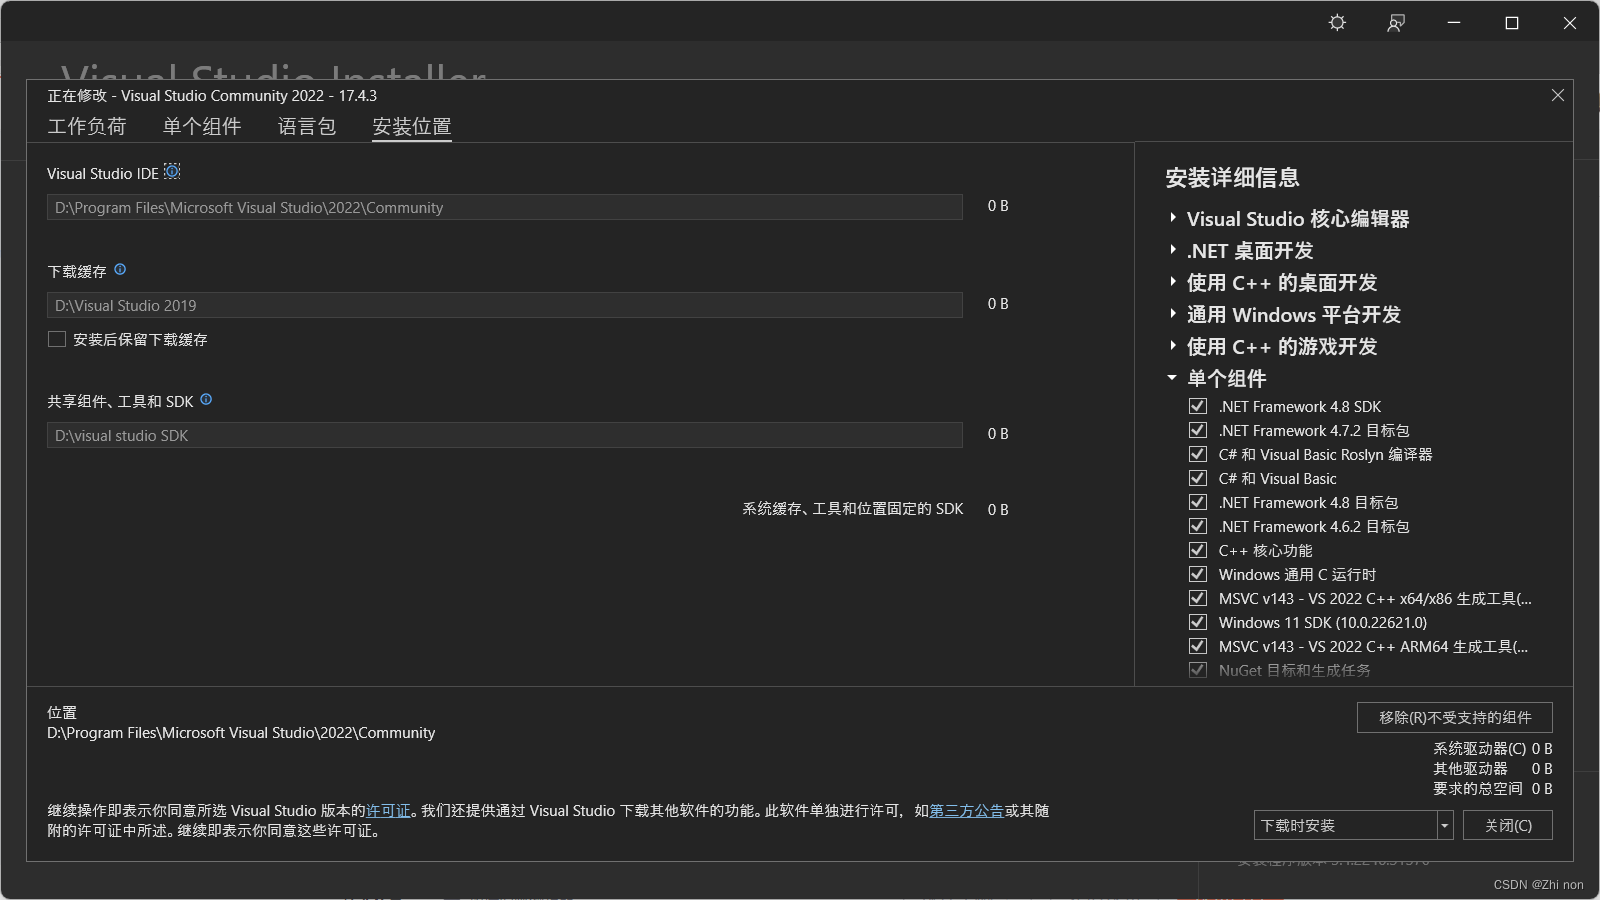This screenshot has height=900, width=1600.
Task: Uncheck .NET Framework 4.7.2 目标包
Action: (1197, 430)
